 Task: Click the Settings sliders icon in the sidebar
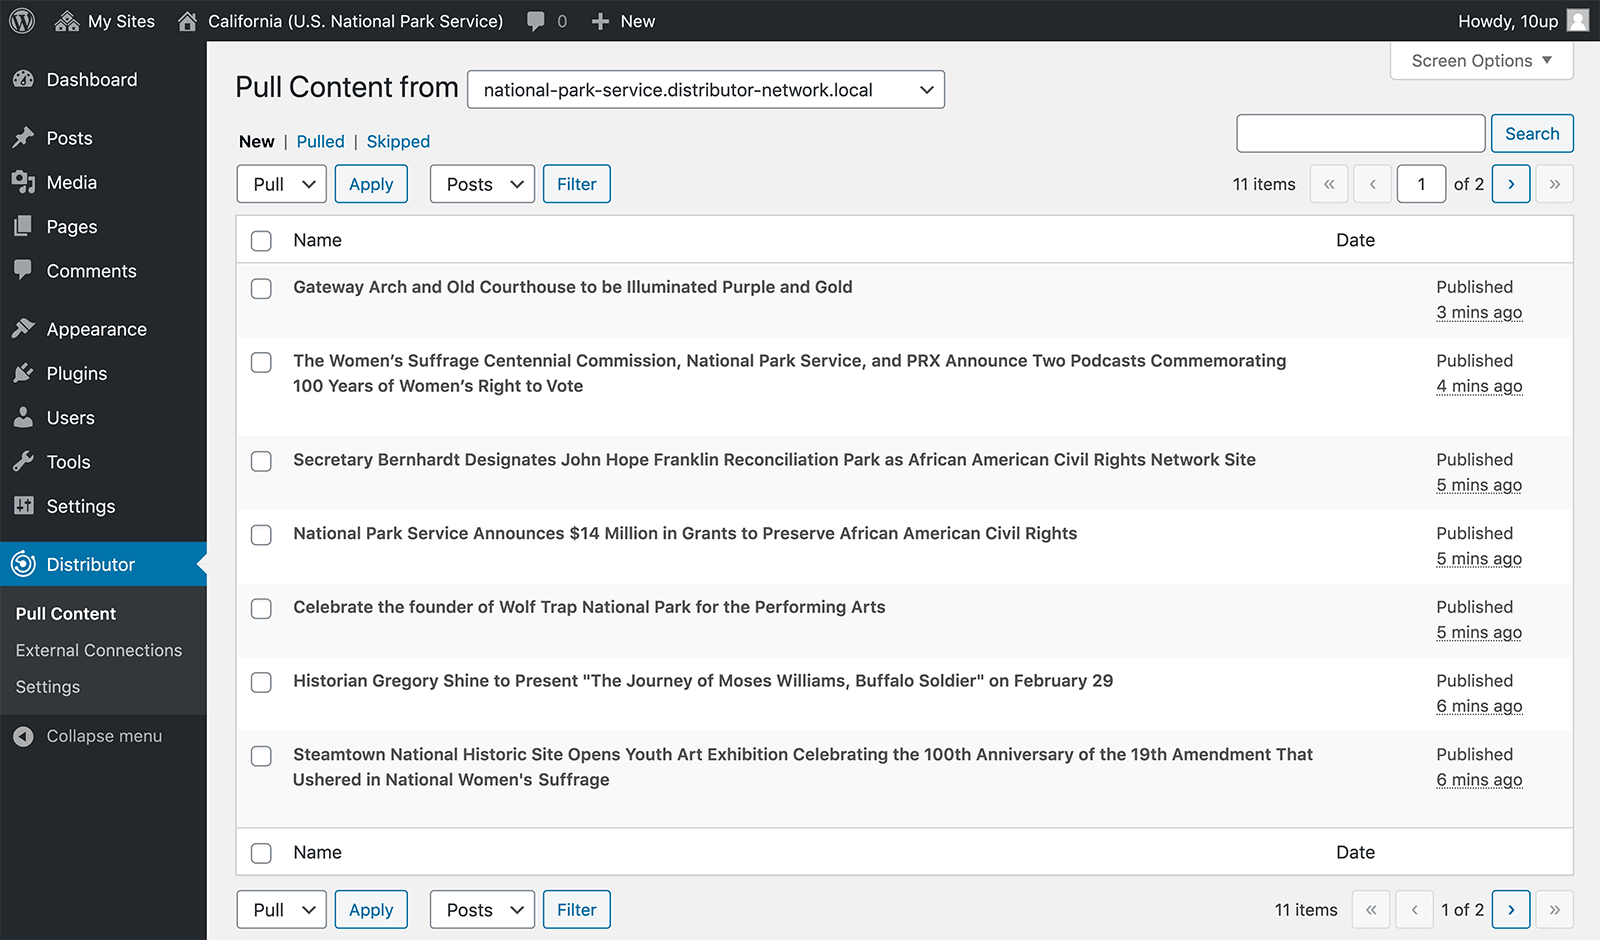click(24, 505)
